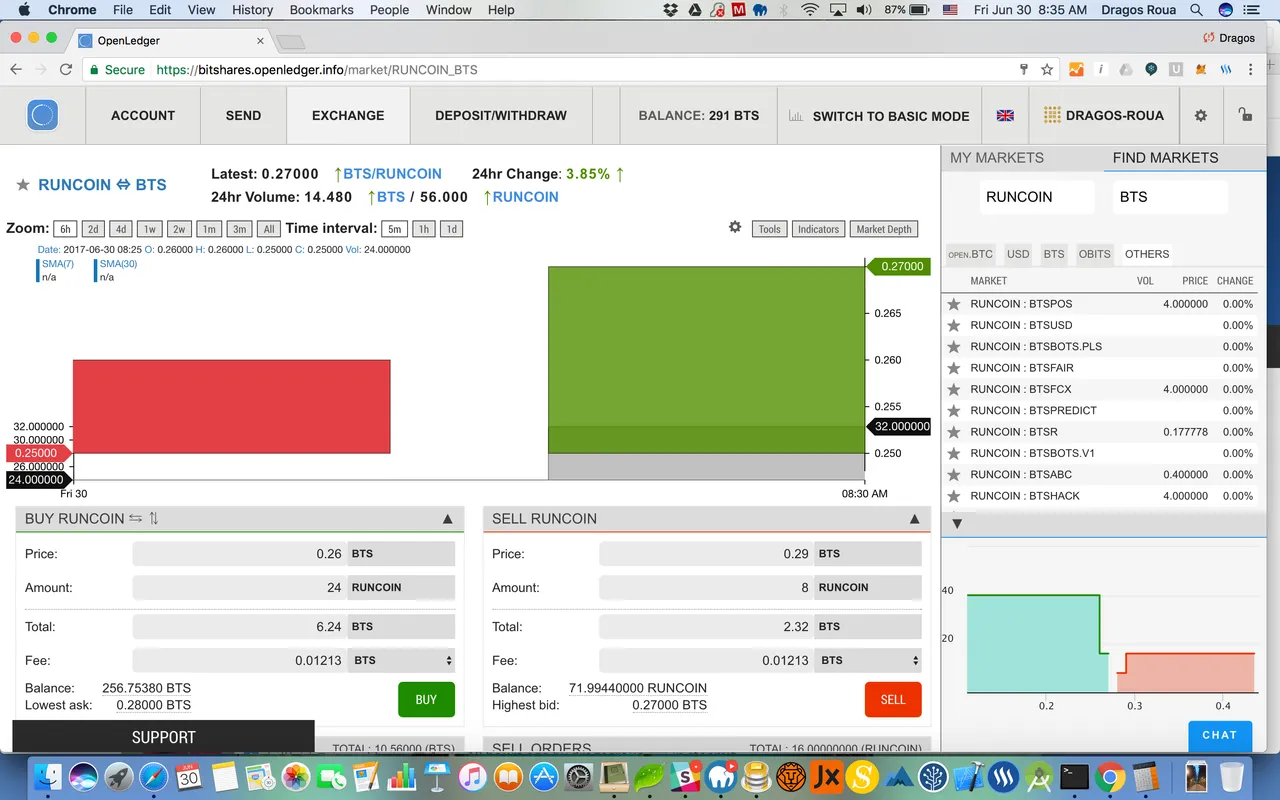
Task: Change language via UK flag icon
Action: [x=1006, y=115]
